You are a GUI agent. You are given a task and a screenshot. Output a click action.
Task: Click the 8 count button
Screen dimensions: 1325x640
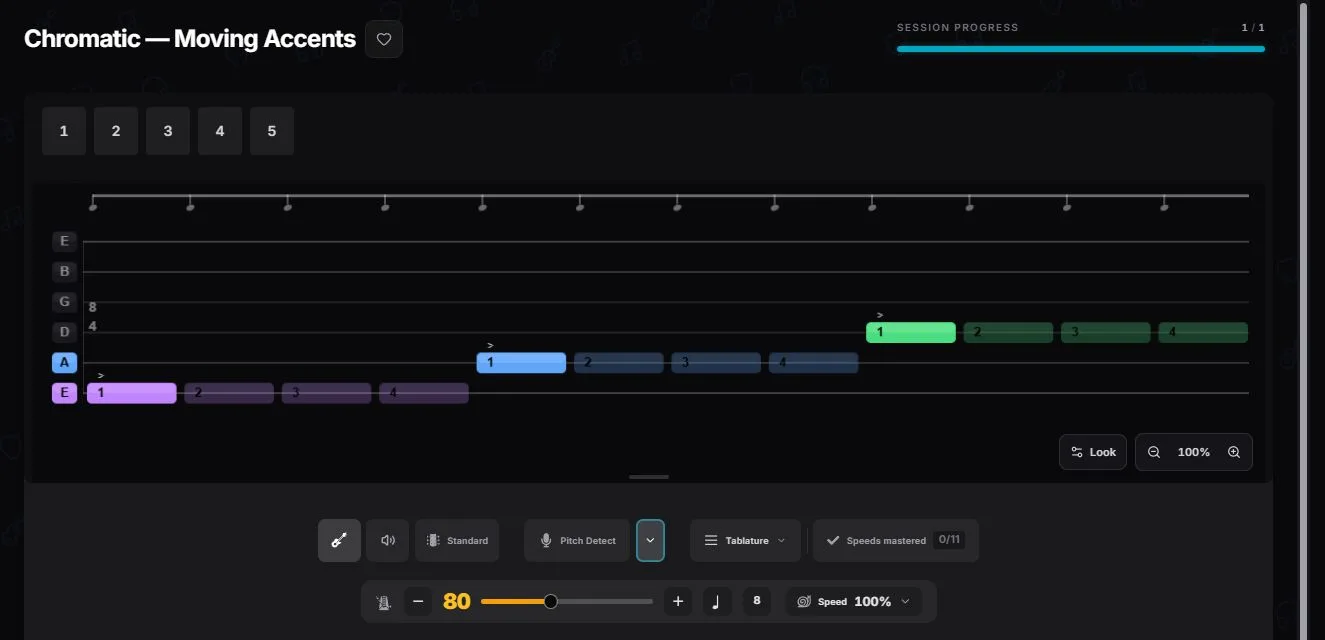pos(756,601)
